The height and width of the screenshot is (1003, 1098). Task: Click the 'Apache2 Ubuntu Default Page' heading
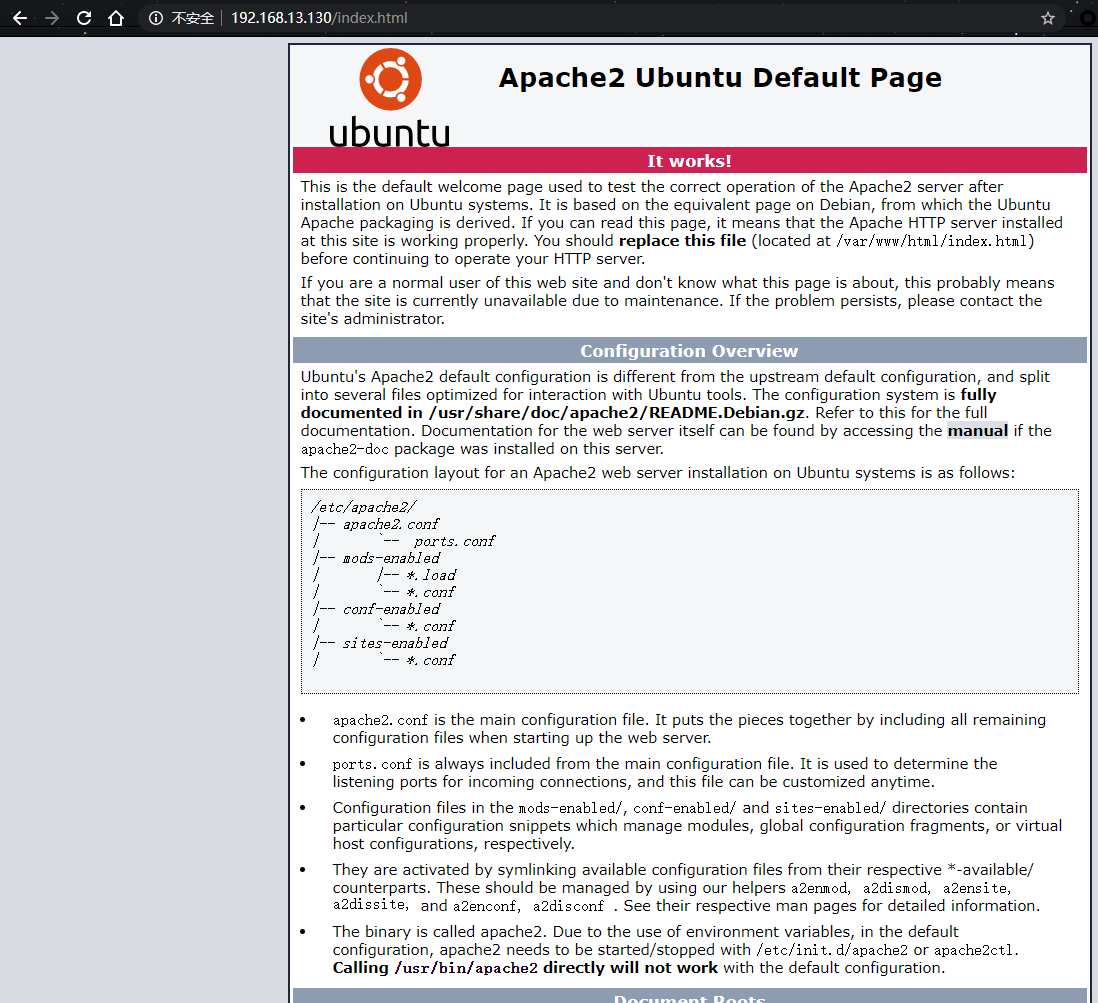(720, 78)
